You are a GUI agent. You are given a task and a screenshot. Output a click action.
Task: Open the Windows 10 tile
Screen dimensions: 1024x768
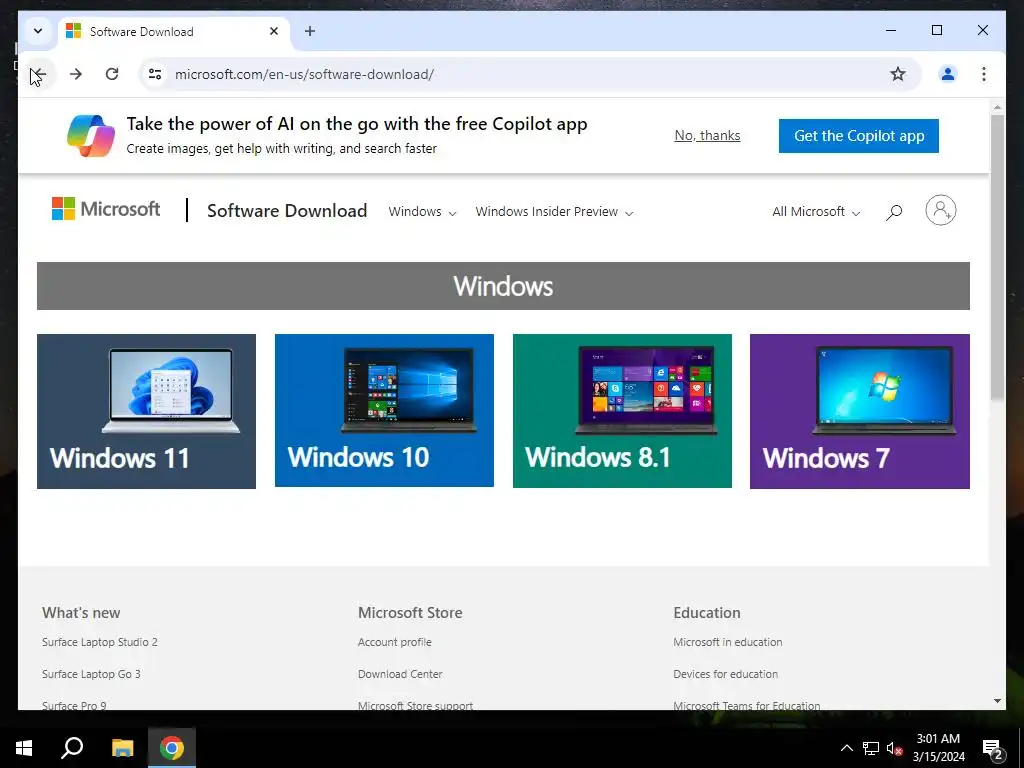coord(384,411)
